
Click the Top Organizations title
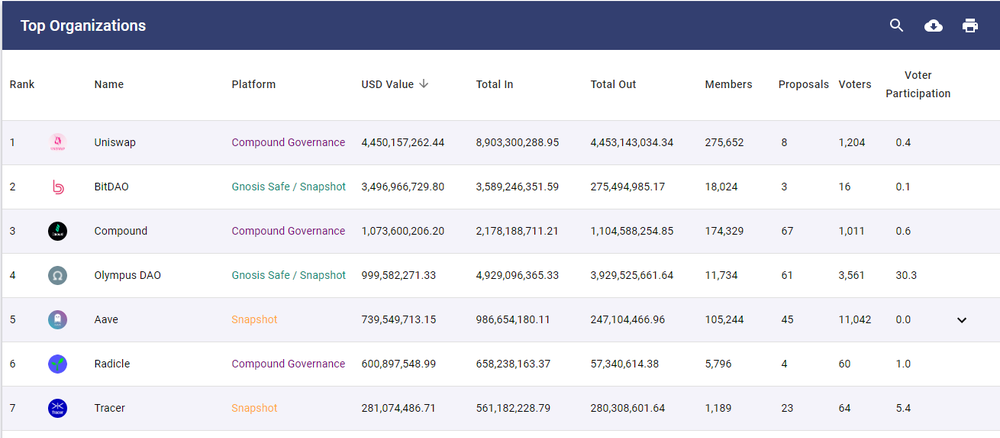tap(83, 26)
